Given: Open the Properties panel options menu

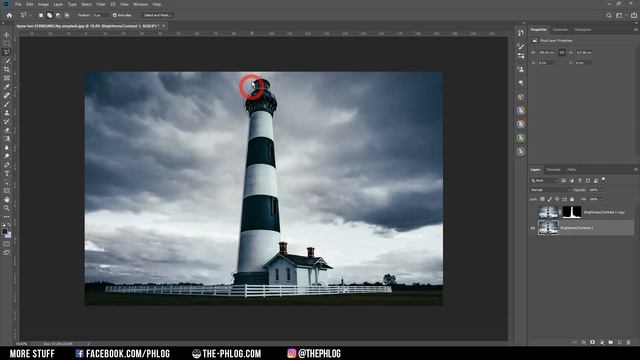Looking at the screenshot, I should (636, 29).
